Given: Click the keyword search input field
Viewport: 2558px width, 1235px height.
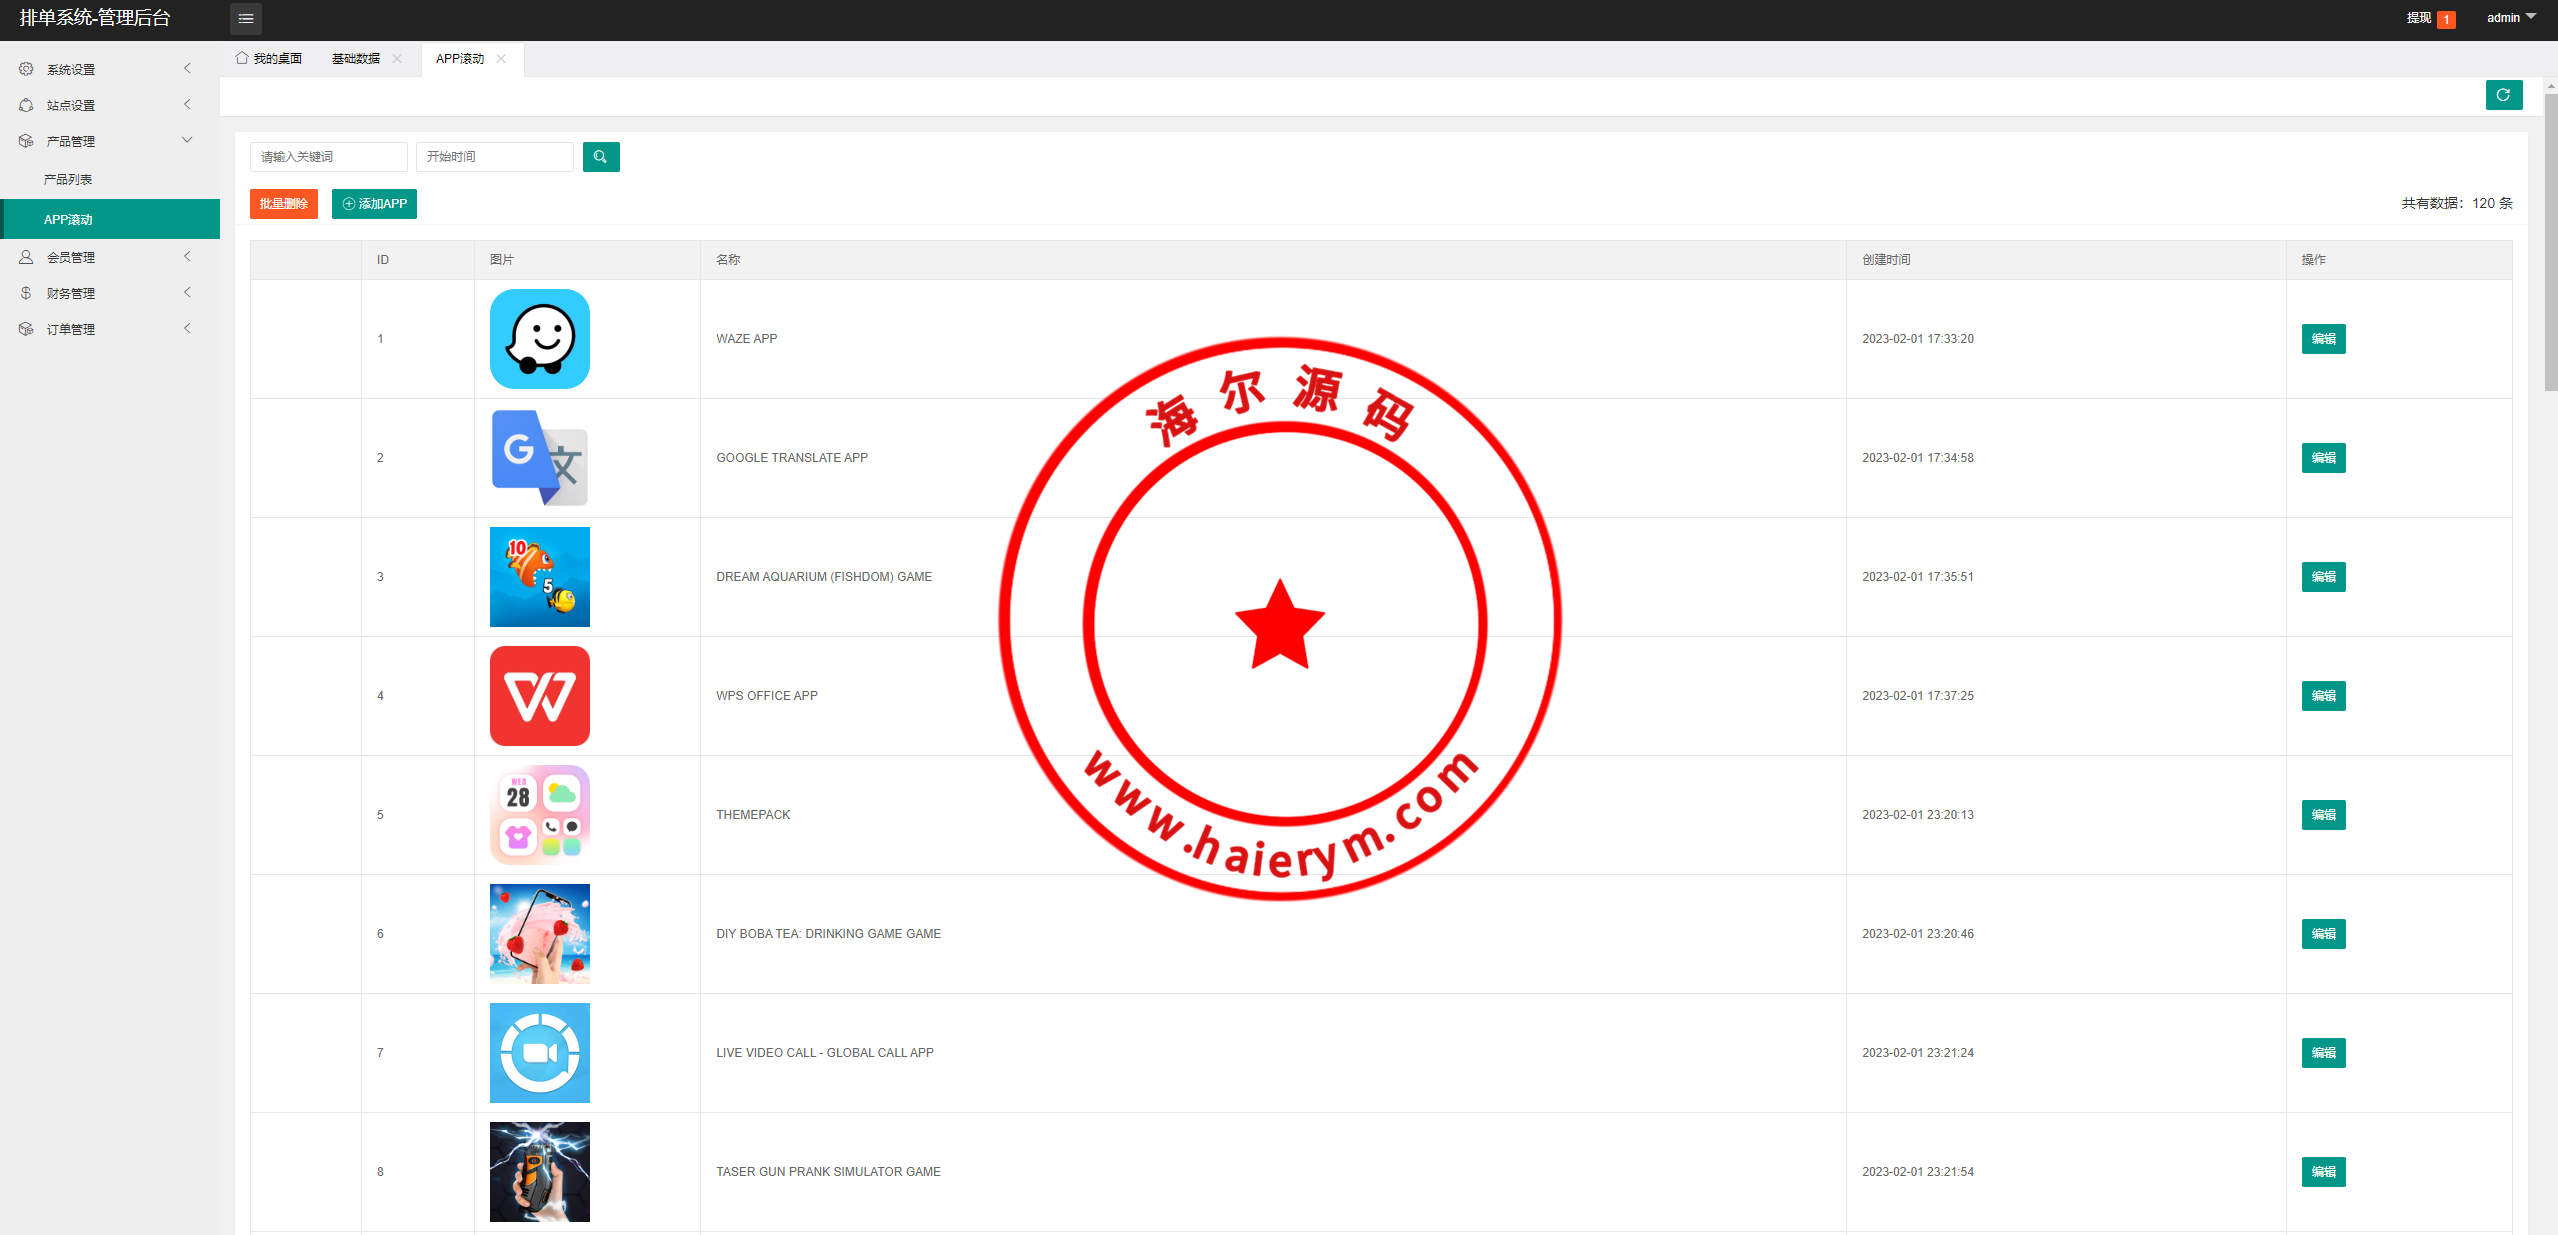Looking at the screenshot, I should [x=328, y=157].
